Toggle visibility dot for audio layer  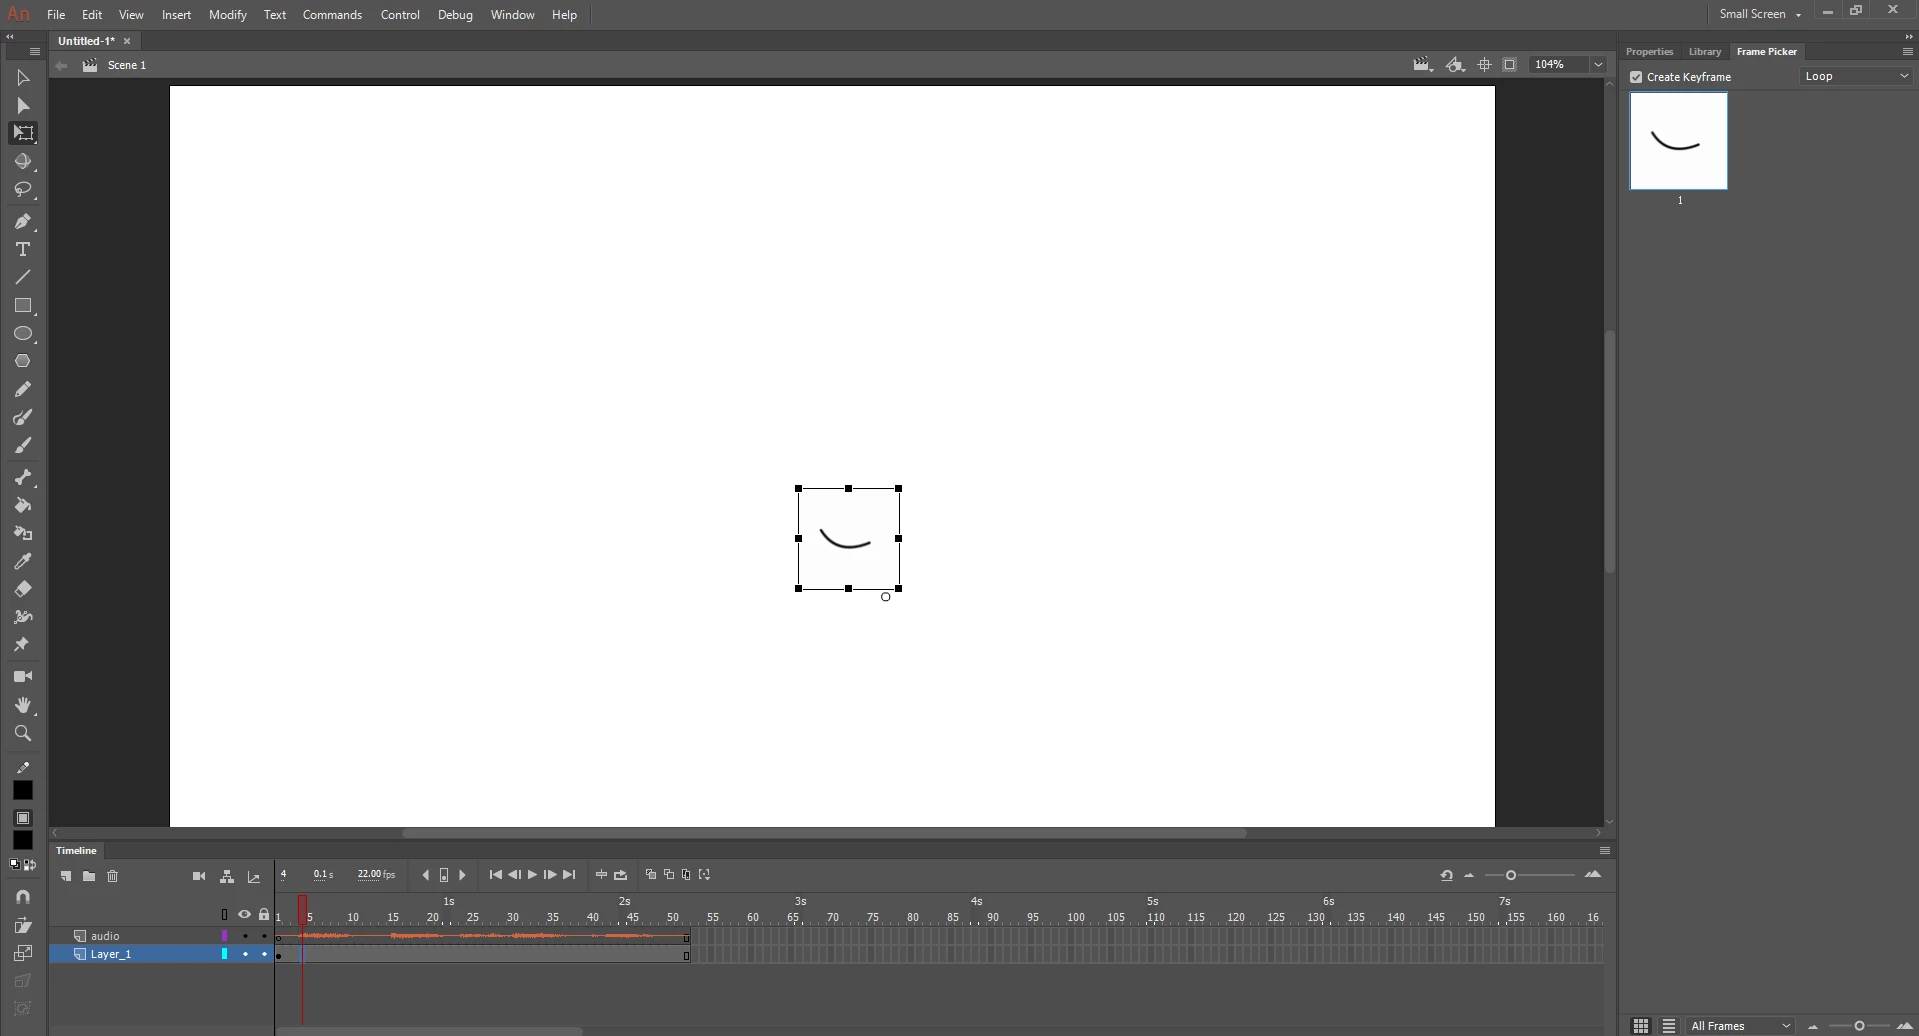(245, 936)
